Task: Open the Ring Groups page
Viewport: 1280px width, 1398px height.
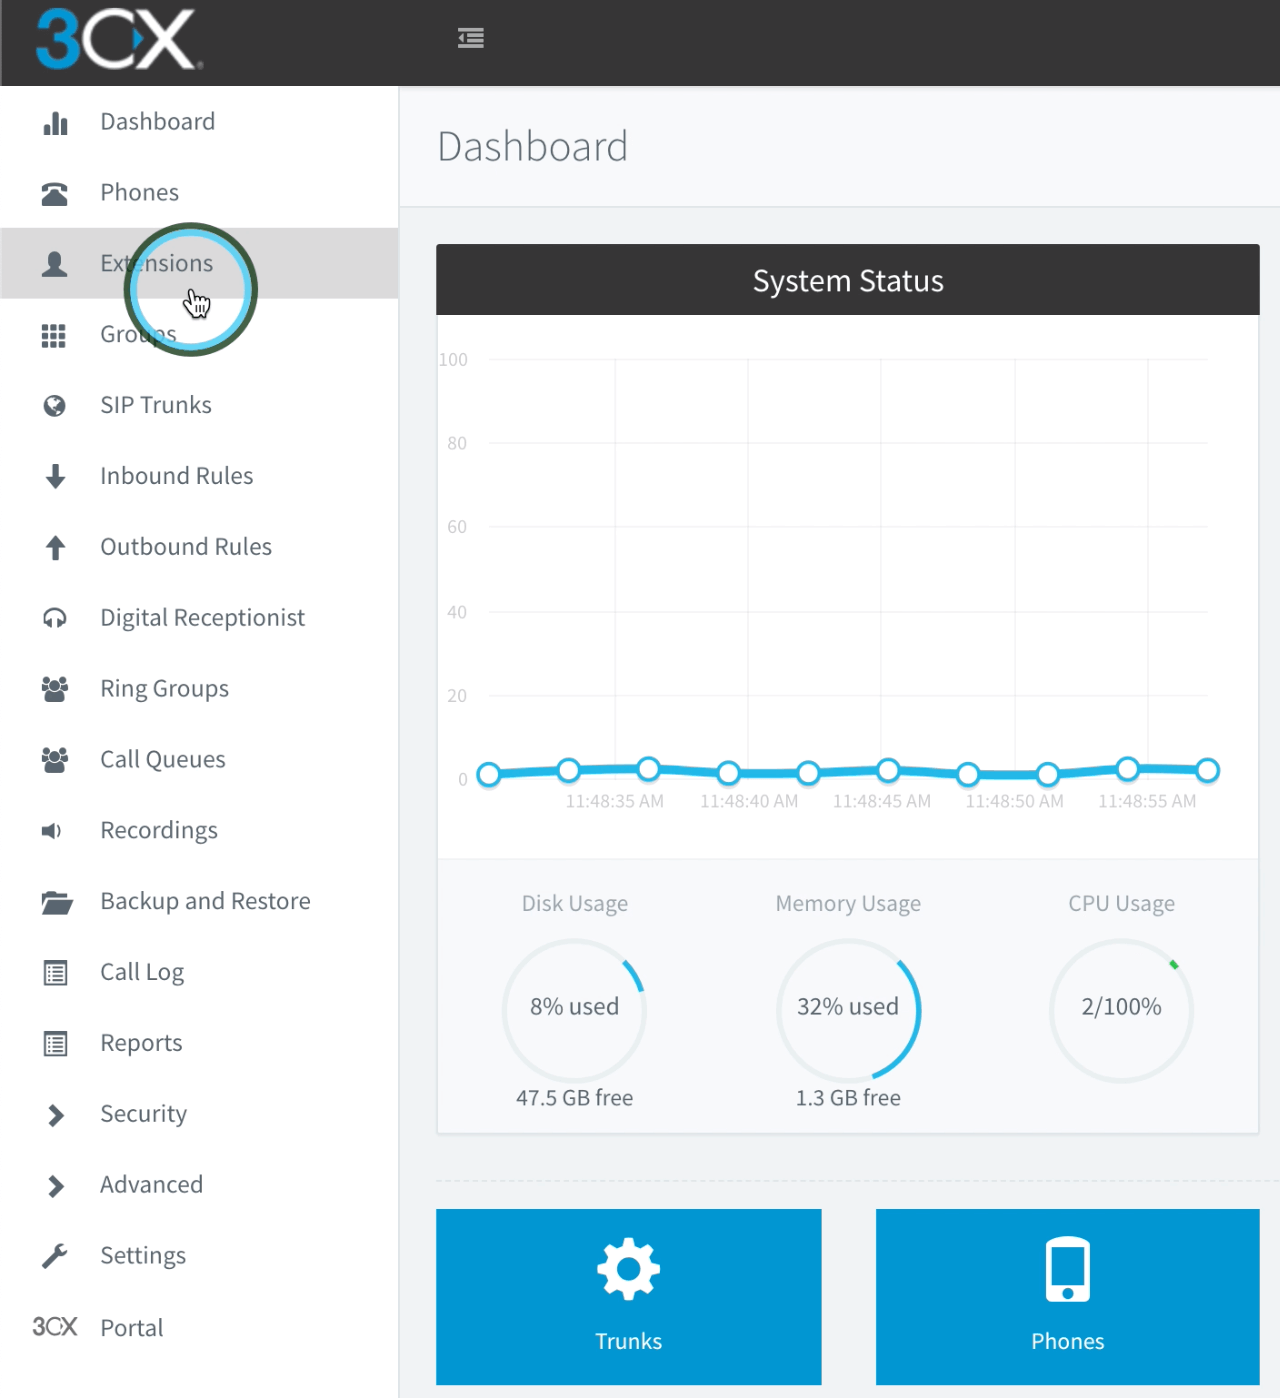Action: (x=164, y=689)
